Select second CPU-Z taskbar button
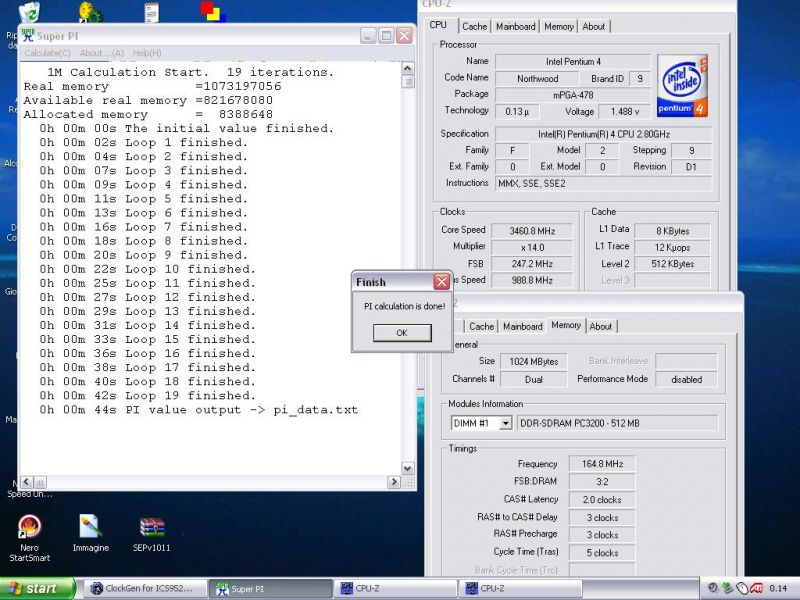 520,589
